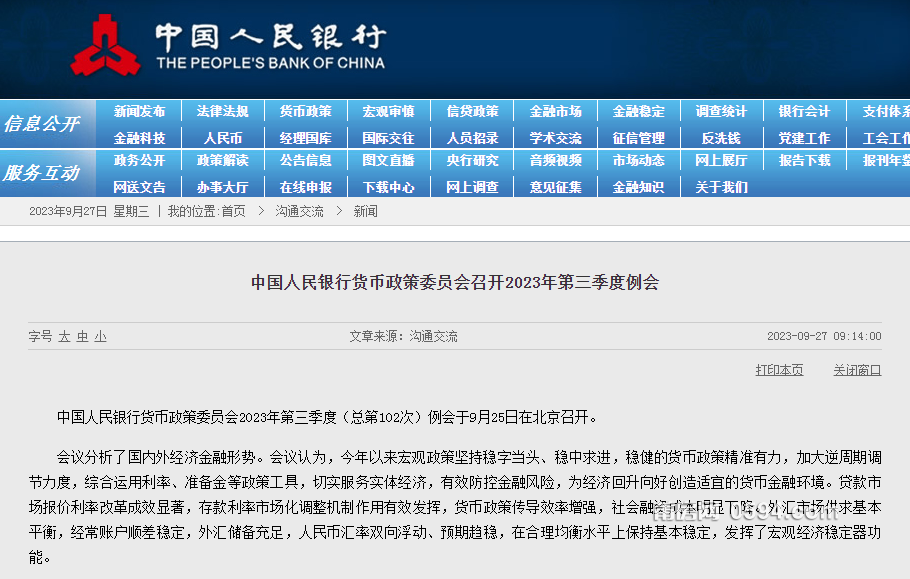The height and width of the screenshot is (579, 910).
Task: Select the 网上调查 item
Action: pos(472,187)
